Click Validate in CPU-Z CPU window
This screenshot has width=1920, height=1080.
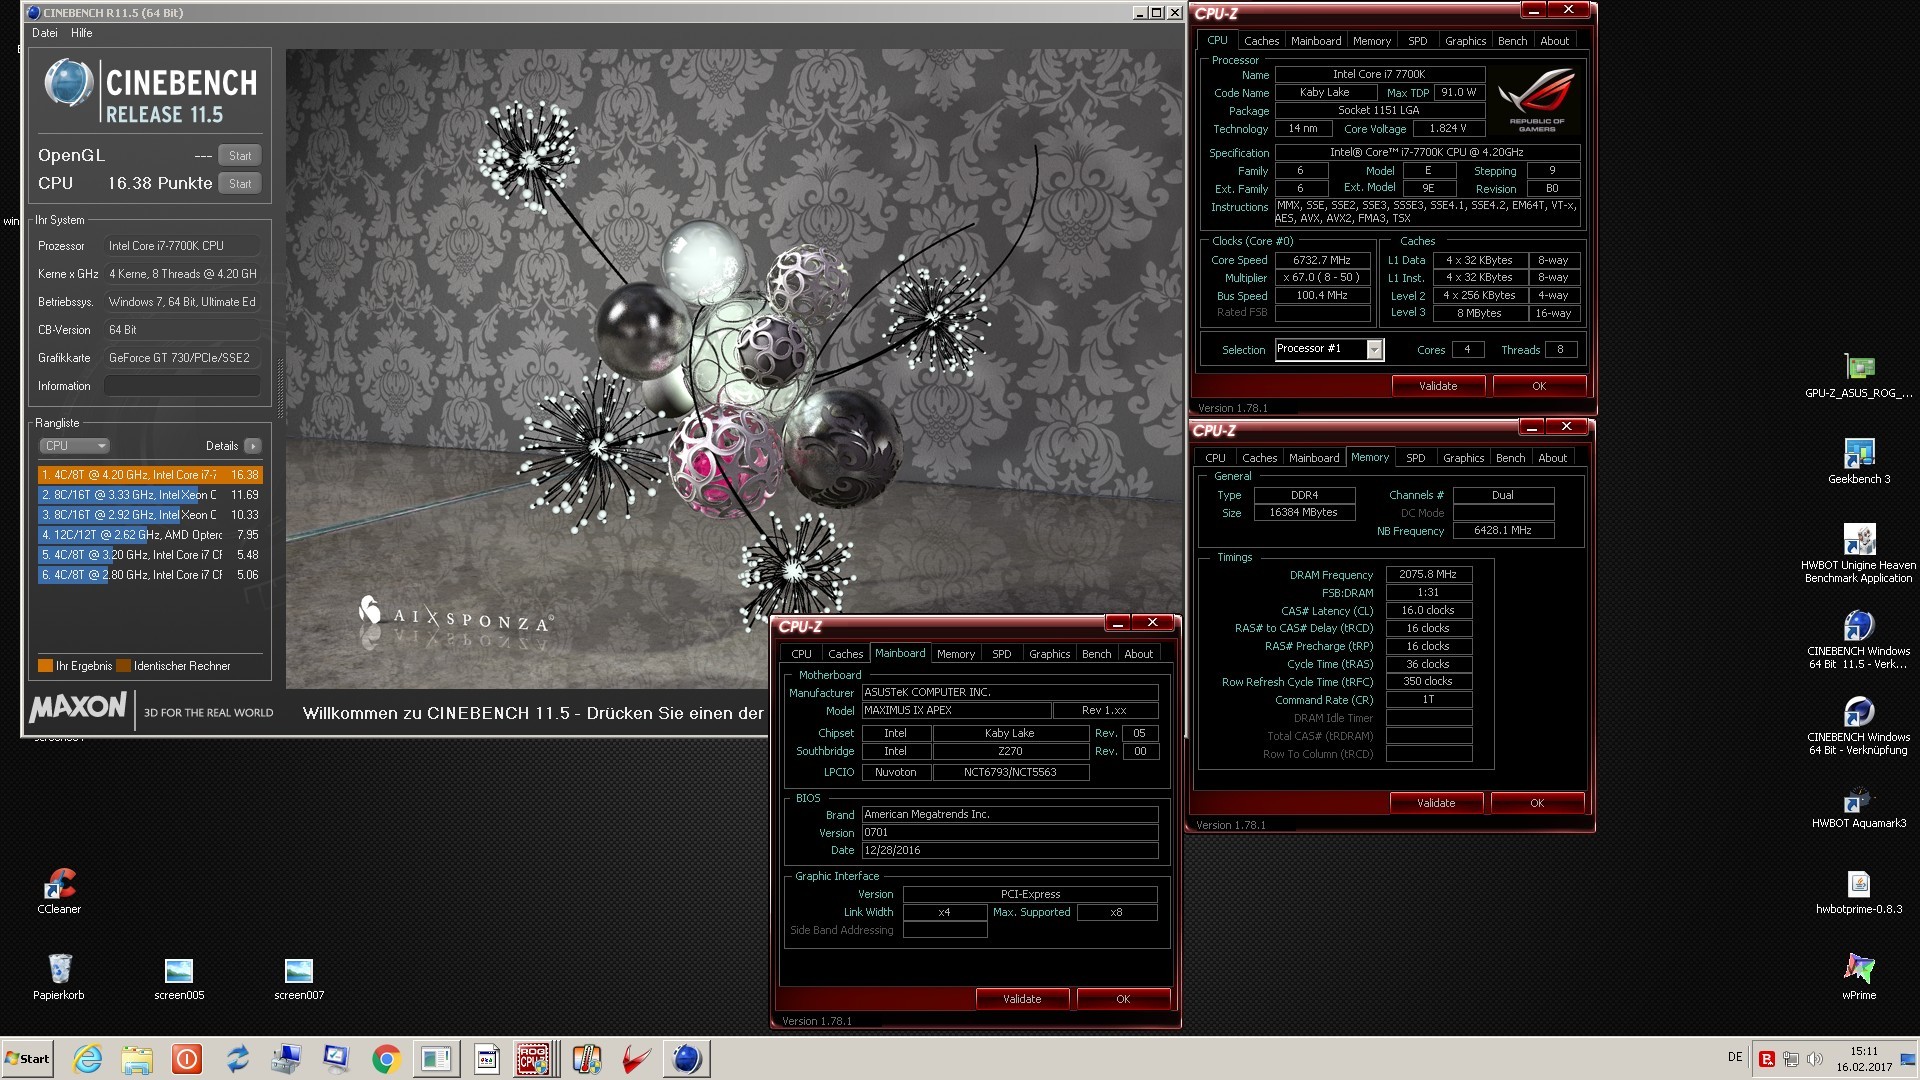[x=1438, y=386]
